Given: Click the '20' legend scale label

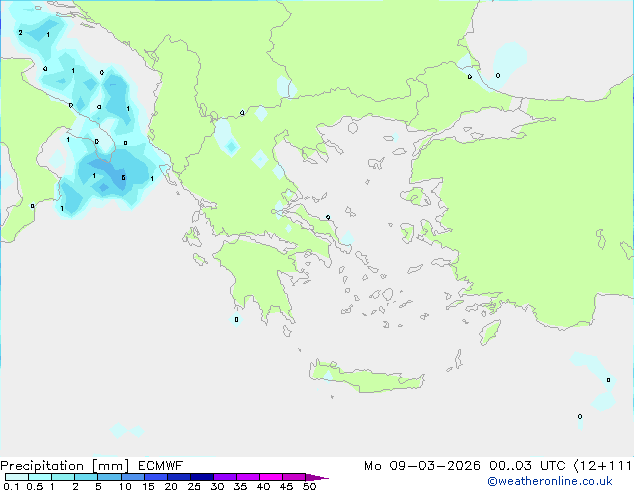Looking at the screenshot, I should pyautogui.click(x=171, y=486).
